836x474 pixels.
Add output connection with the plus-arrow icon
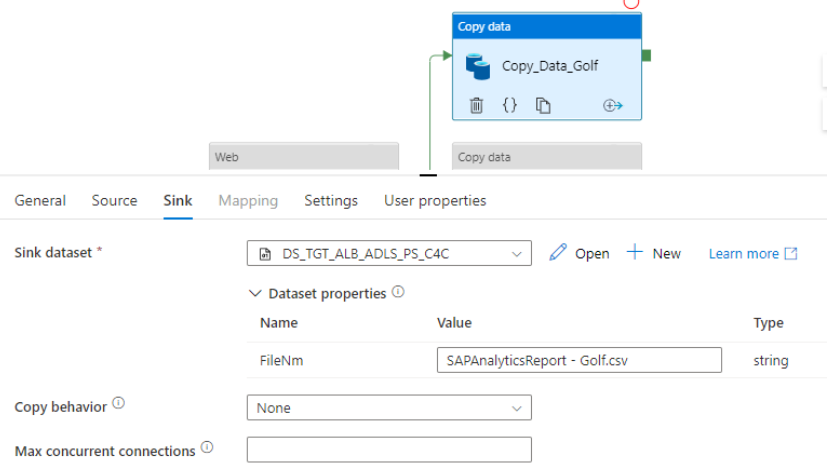click(x=613, y=105)
